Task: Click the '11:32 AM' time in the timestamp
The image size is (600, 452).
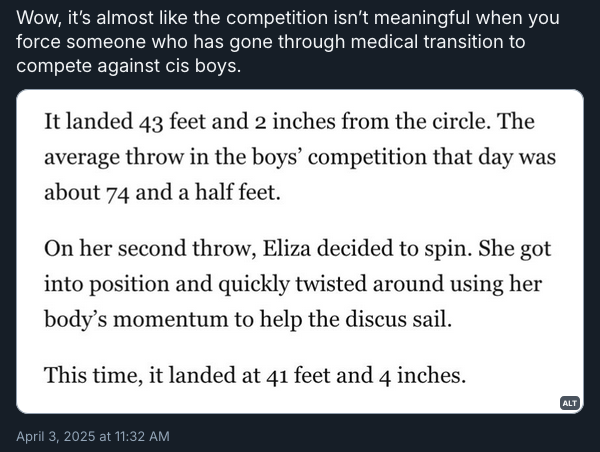Action: (142, 436)
